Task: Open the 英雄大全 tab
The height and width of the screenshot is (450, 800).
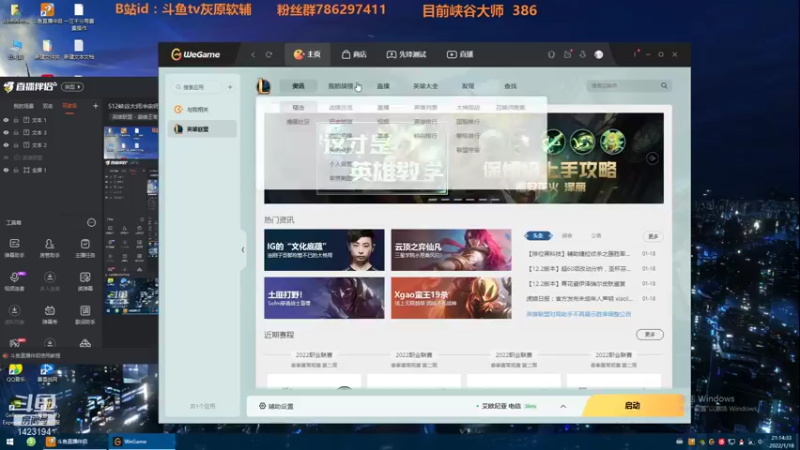Action: [x=426, y=86]
